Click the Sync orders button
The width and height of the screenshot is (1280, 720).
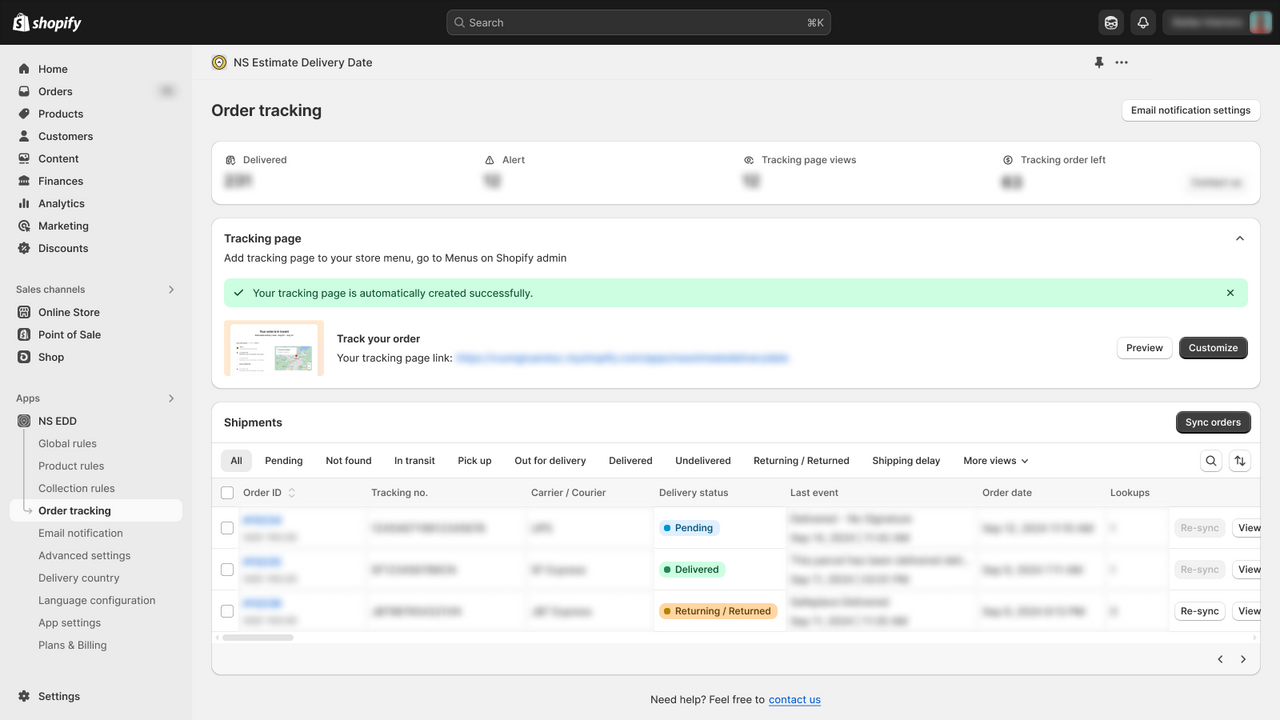[1213, 422]
